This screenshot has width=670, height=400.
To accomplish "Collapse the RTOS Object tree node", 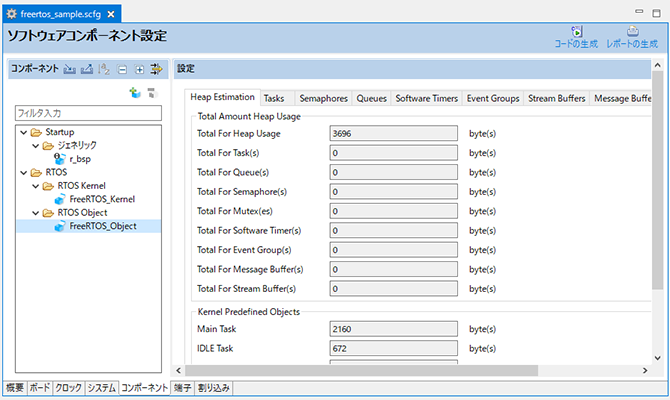I will [x=36, y=213].
